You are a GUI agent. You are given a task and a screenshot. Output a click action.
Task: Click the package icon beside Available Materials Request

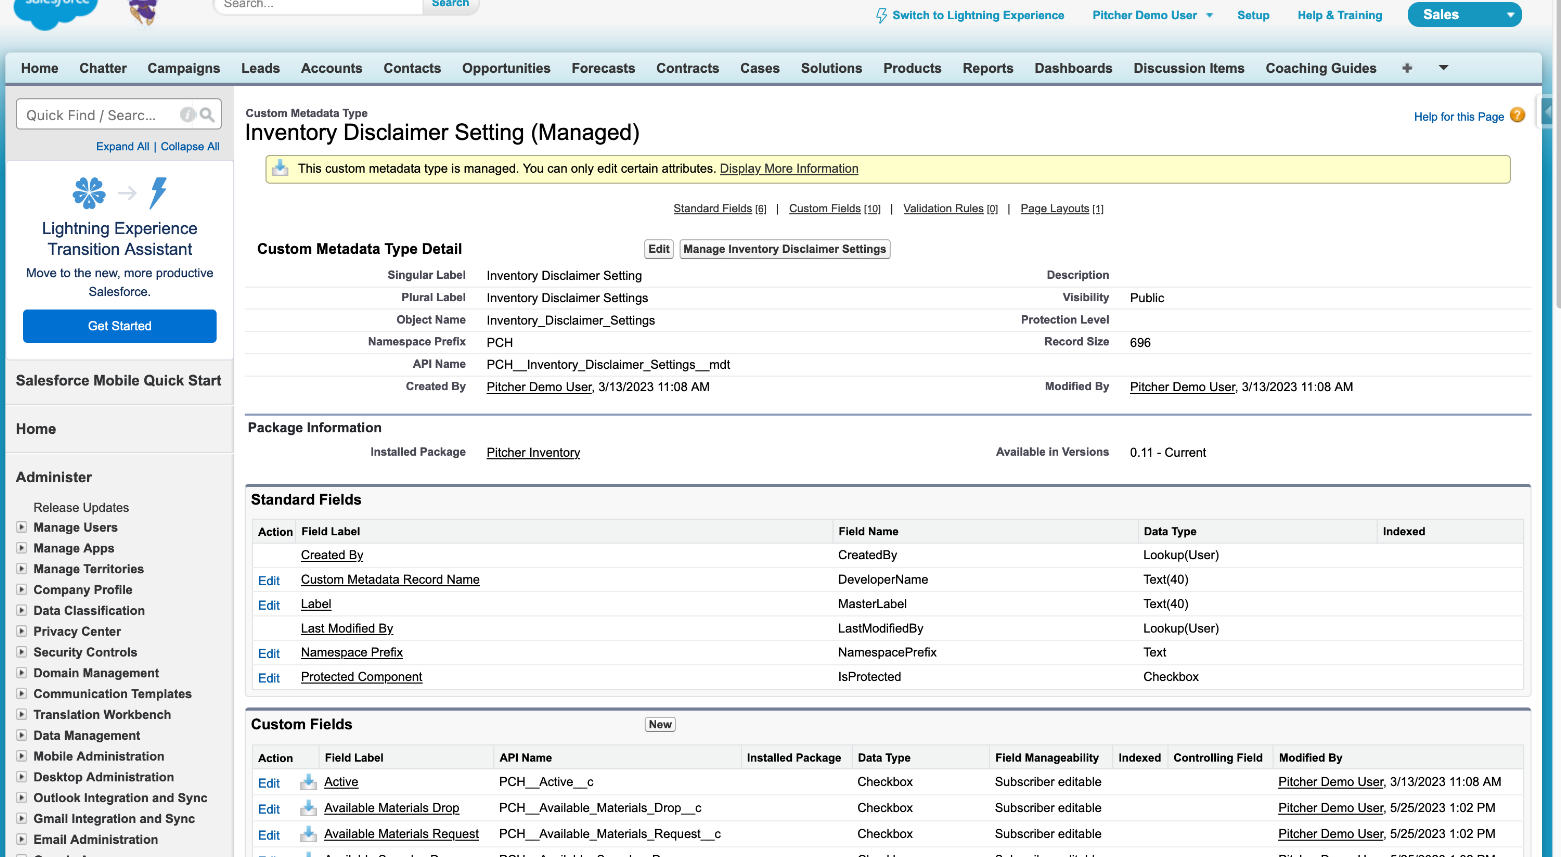pos(309,834)
